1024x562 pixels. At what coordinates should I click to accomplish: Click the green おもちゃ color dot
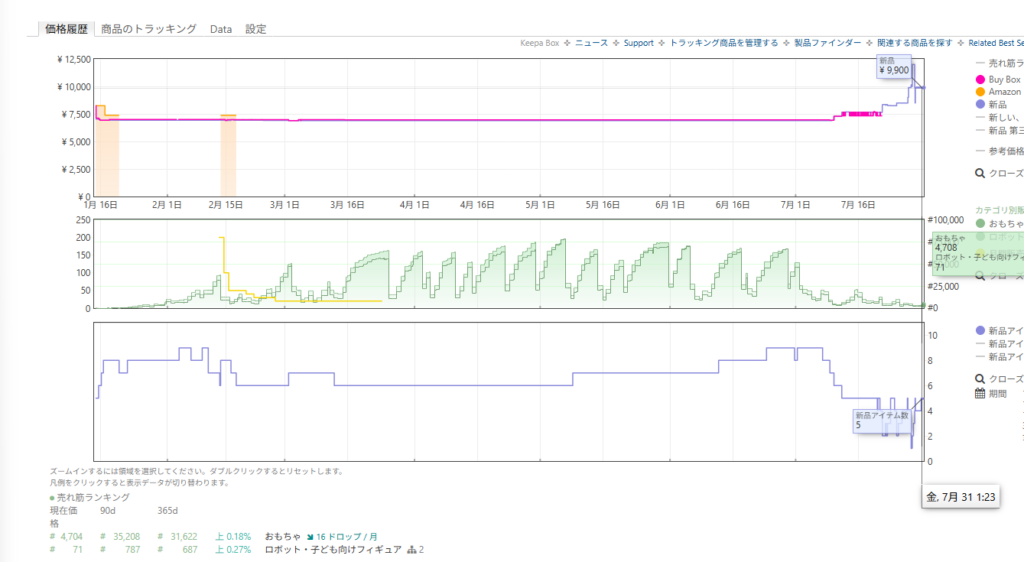click(x=980, y=223)
